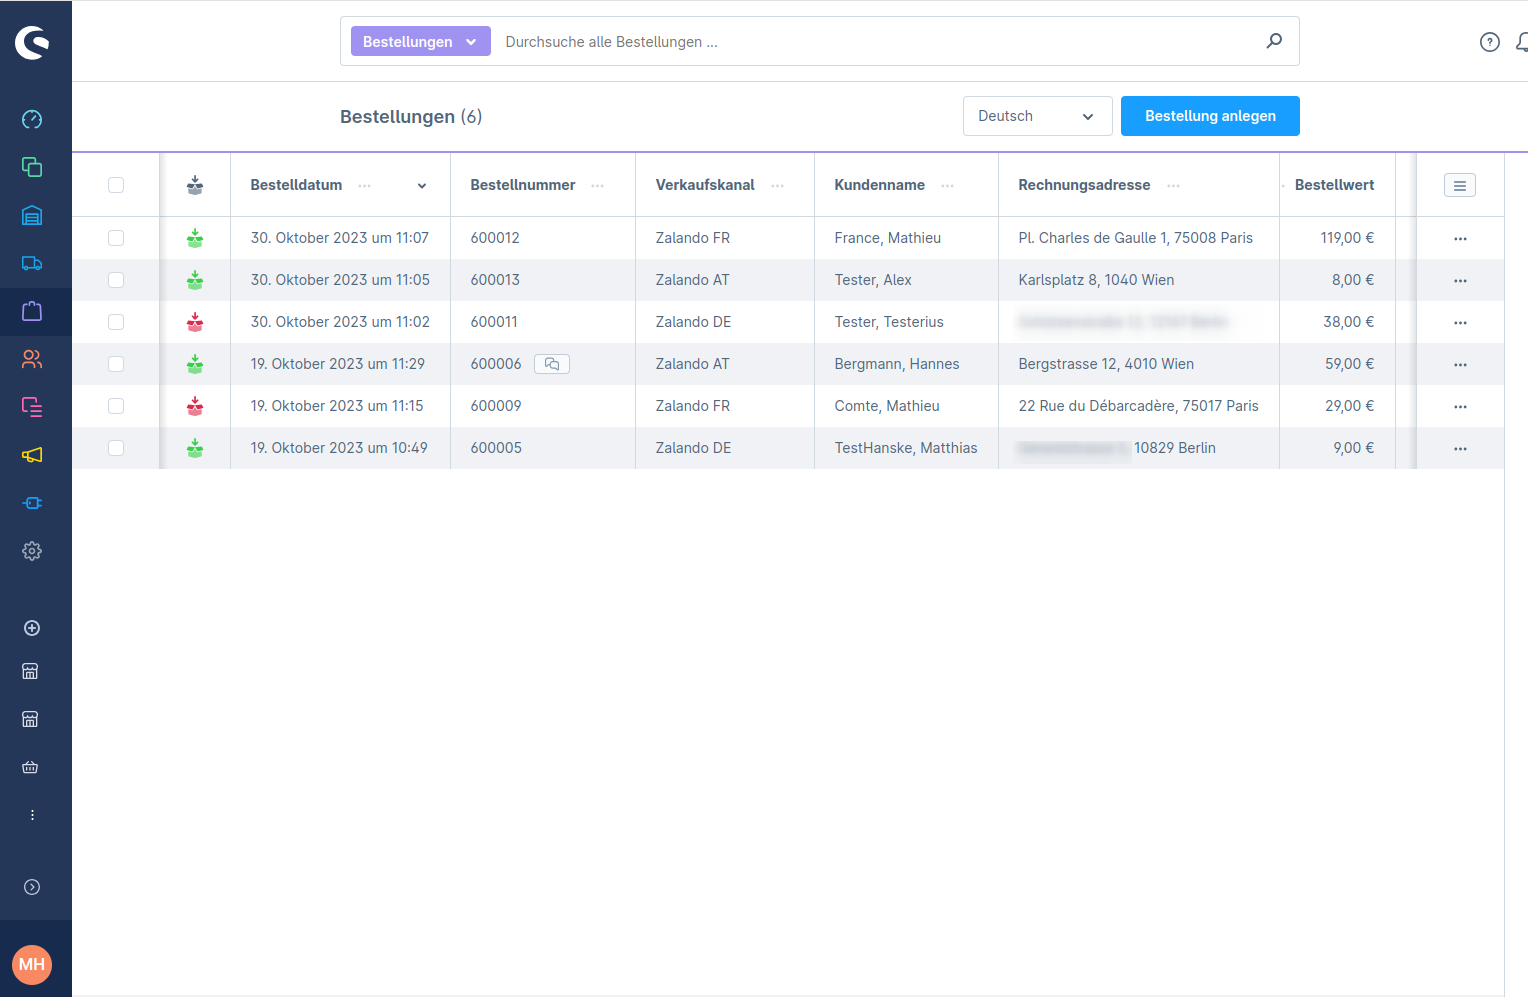Select the checkbox for order 600009
1528x997 pixels.
click(x=116, y=406)
